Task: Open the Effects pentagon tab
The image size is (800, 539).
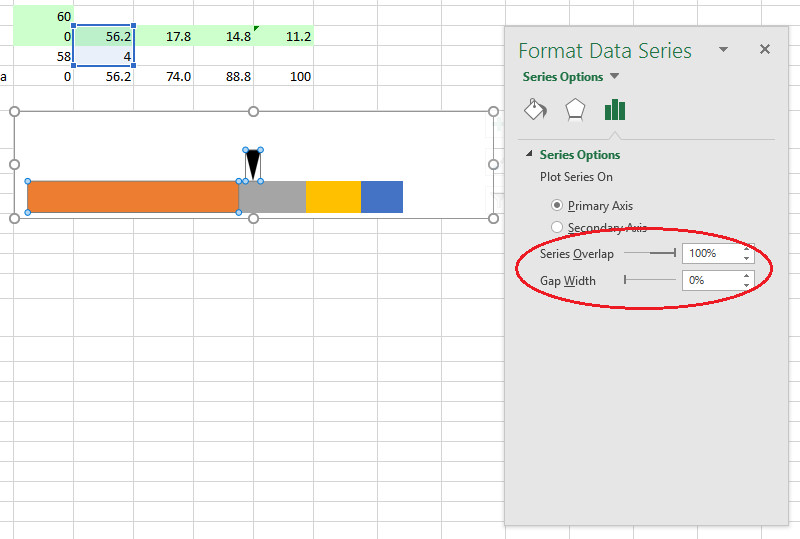Action: [575, 109]
